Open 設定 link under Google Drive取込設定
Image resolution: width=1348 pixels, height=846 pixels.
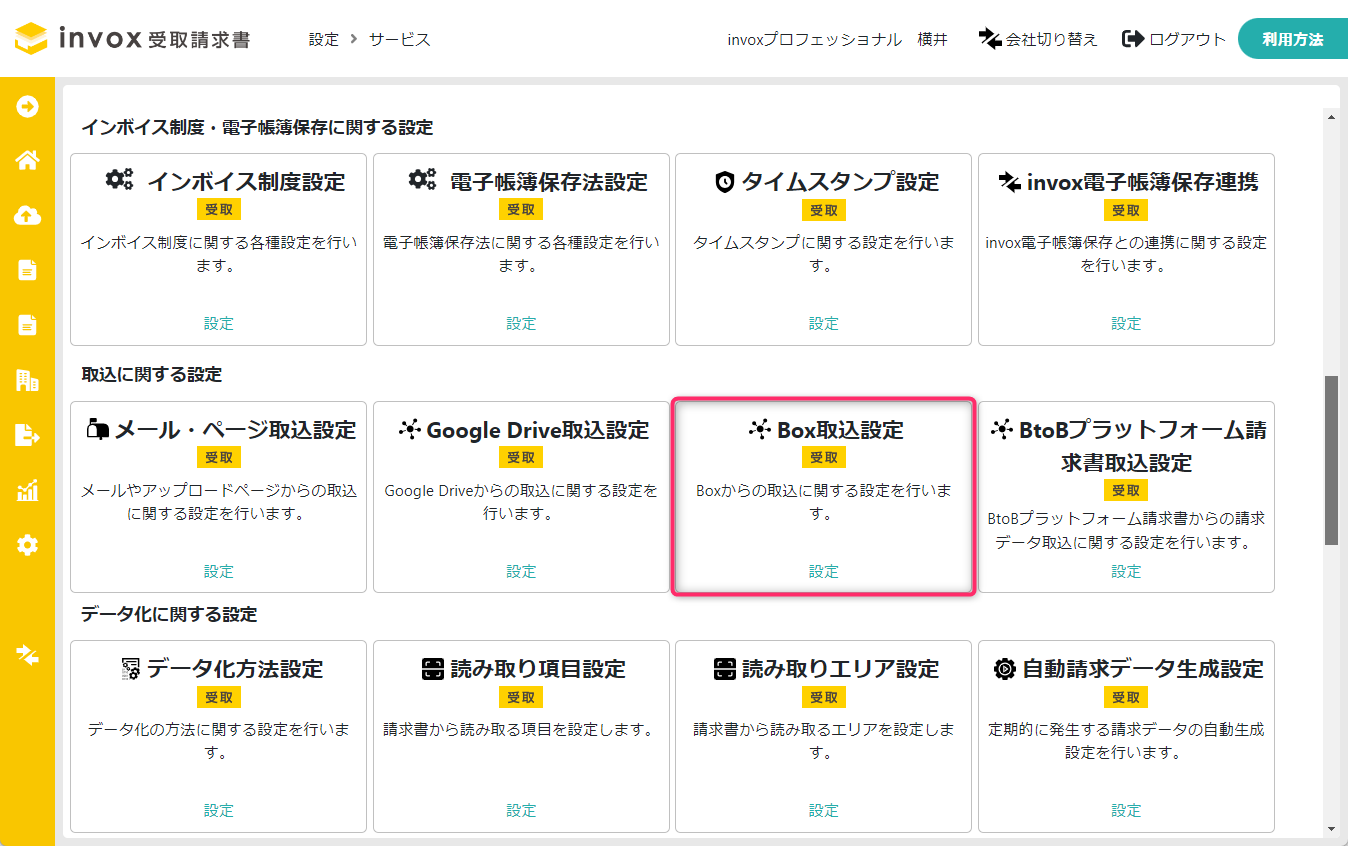coord(520,571)
